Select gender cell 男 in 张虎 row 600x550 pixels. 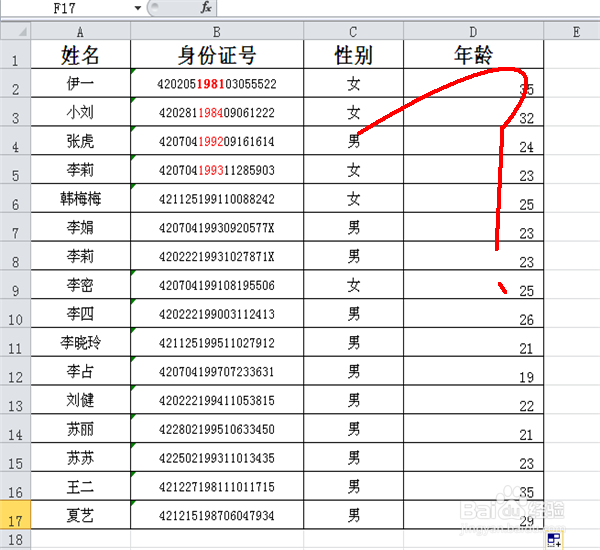[x=353, y=141]
